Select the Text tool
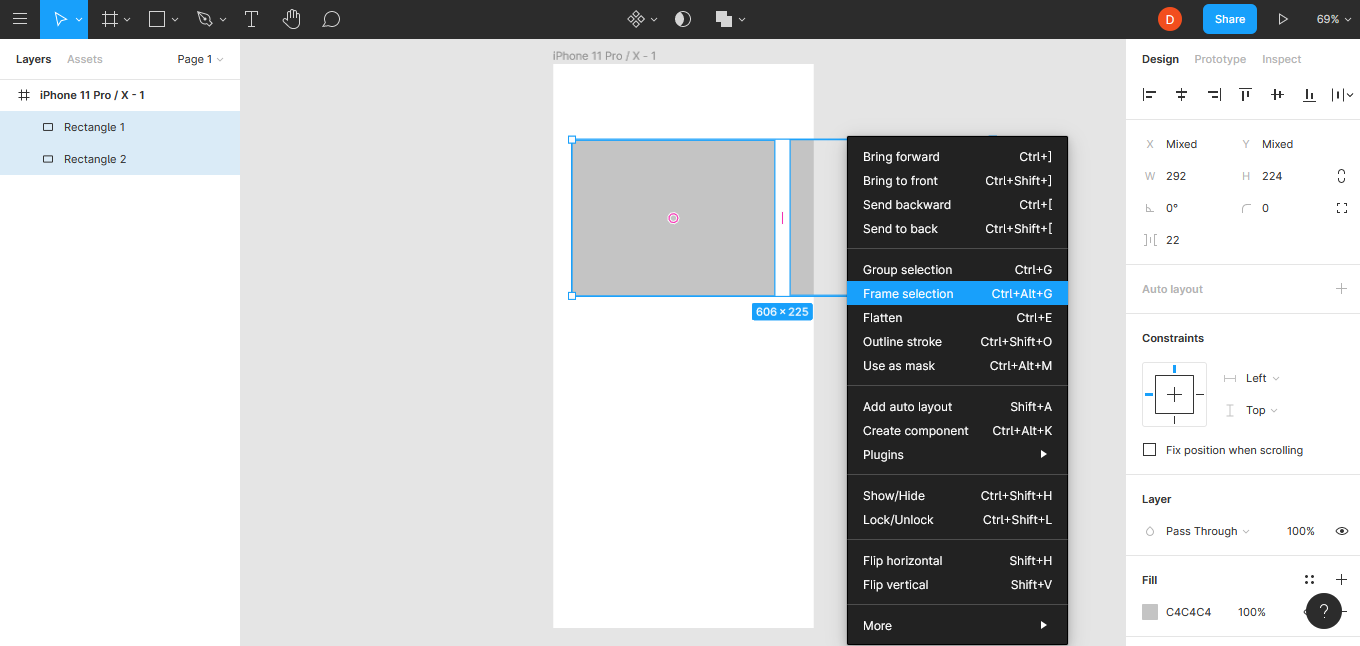This screenshot has height=646, width=1360. [x=251, y=19]
